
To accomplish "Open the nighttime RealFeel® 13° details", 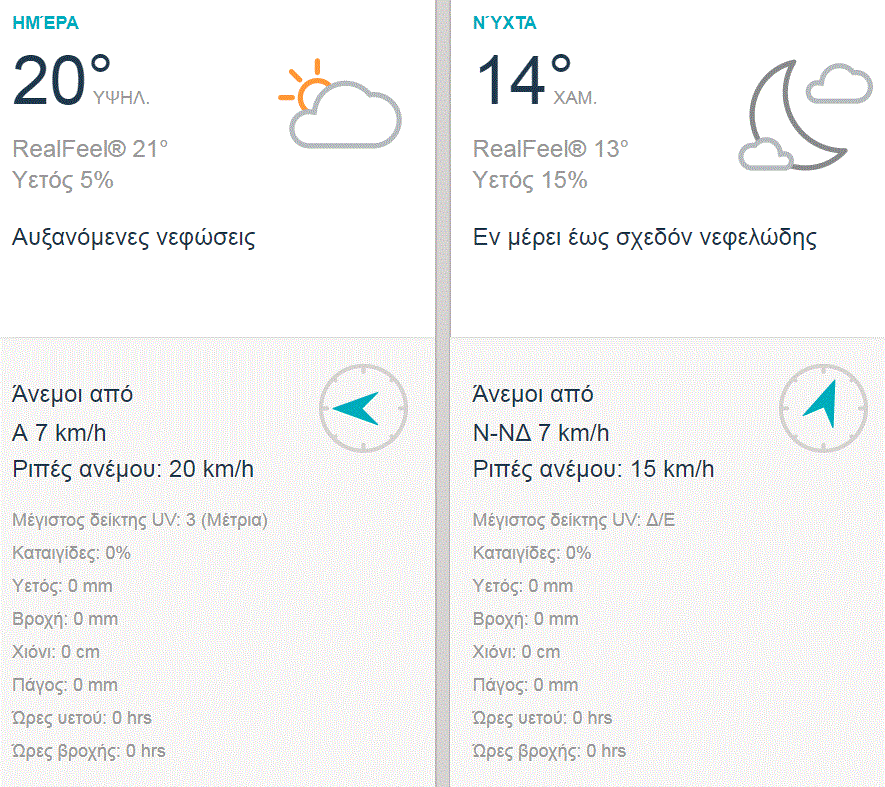I will tap(548, 148).
